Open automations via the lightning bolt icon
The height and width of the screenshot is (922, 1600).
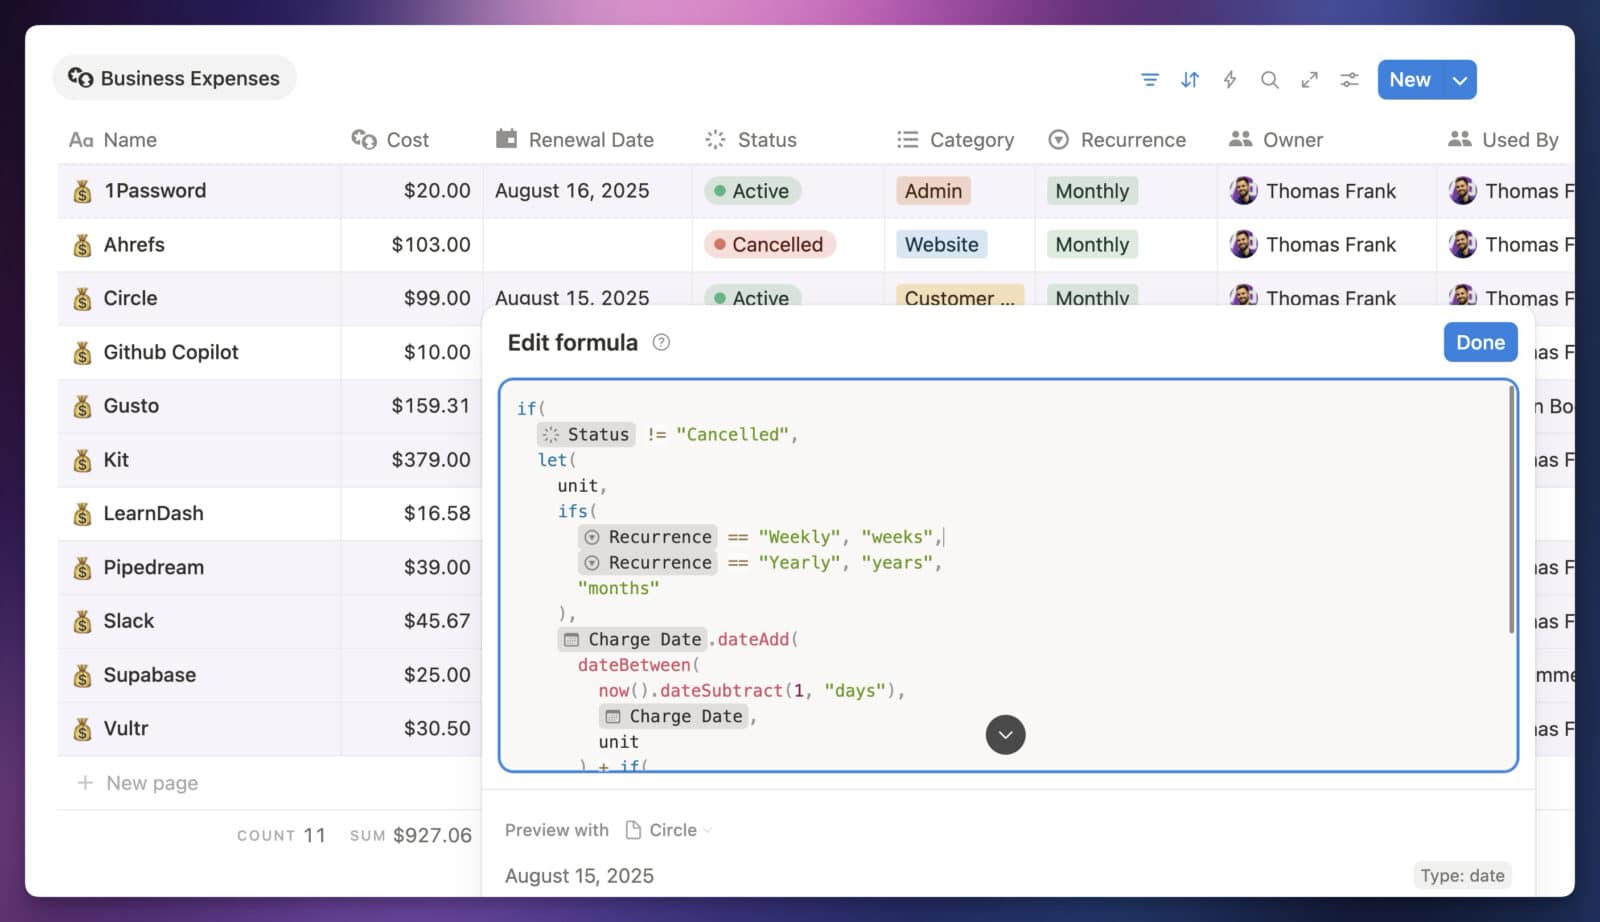coord(1230,79)
